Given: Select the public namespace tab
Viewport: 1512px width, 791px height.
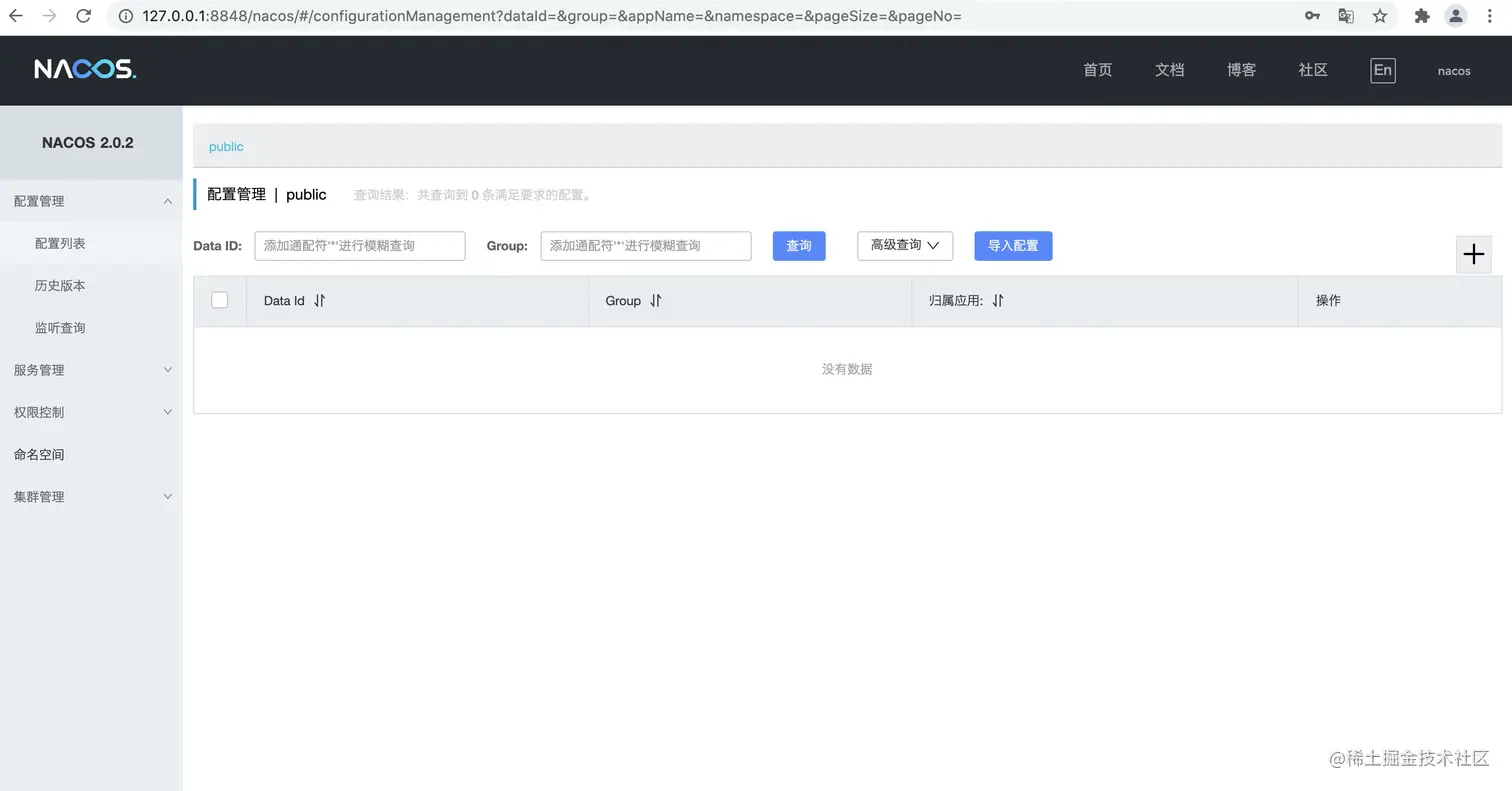Looking at the screenshot, I should 226,147.
